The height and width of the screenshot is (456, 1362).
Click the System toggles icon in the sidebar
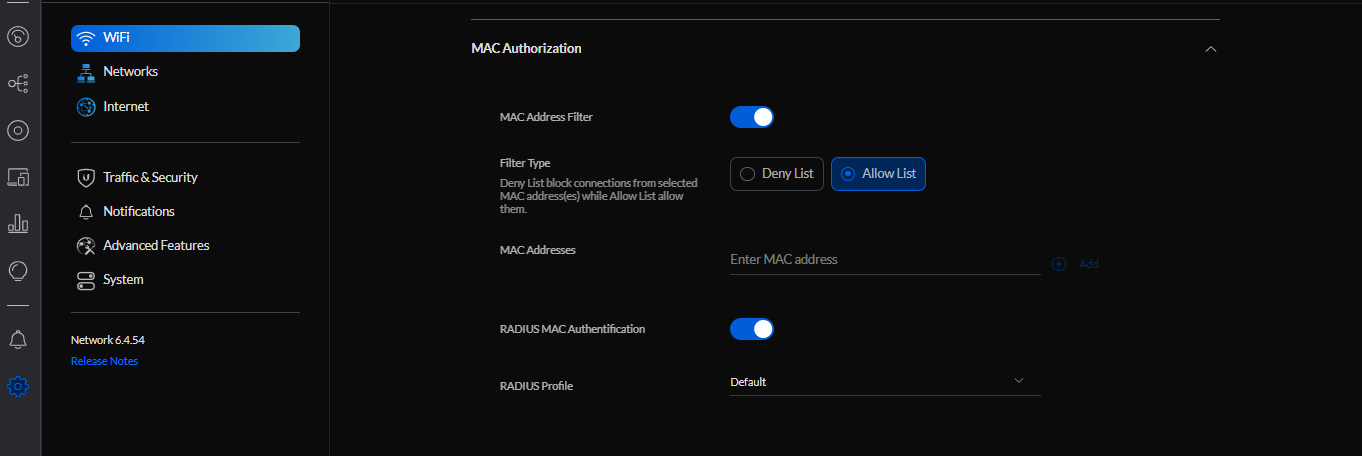[86, 279]
